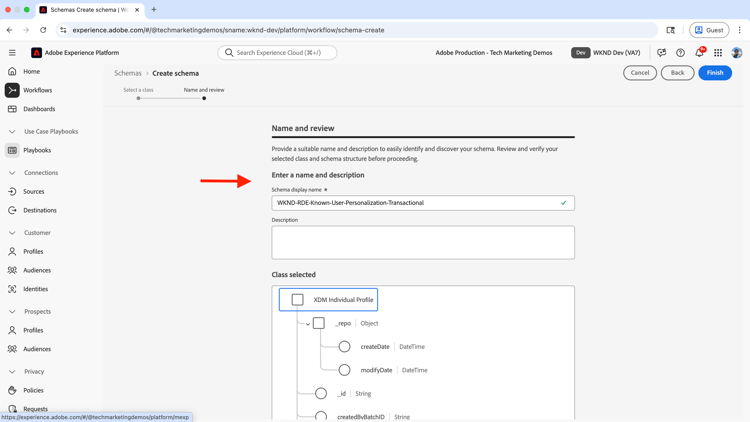The width and height of the screenshot is (750, 422).
Task: Open the Policies icon
Action: [12, 390]
